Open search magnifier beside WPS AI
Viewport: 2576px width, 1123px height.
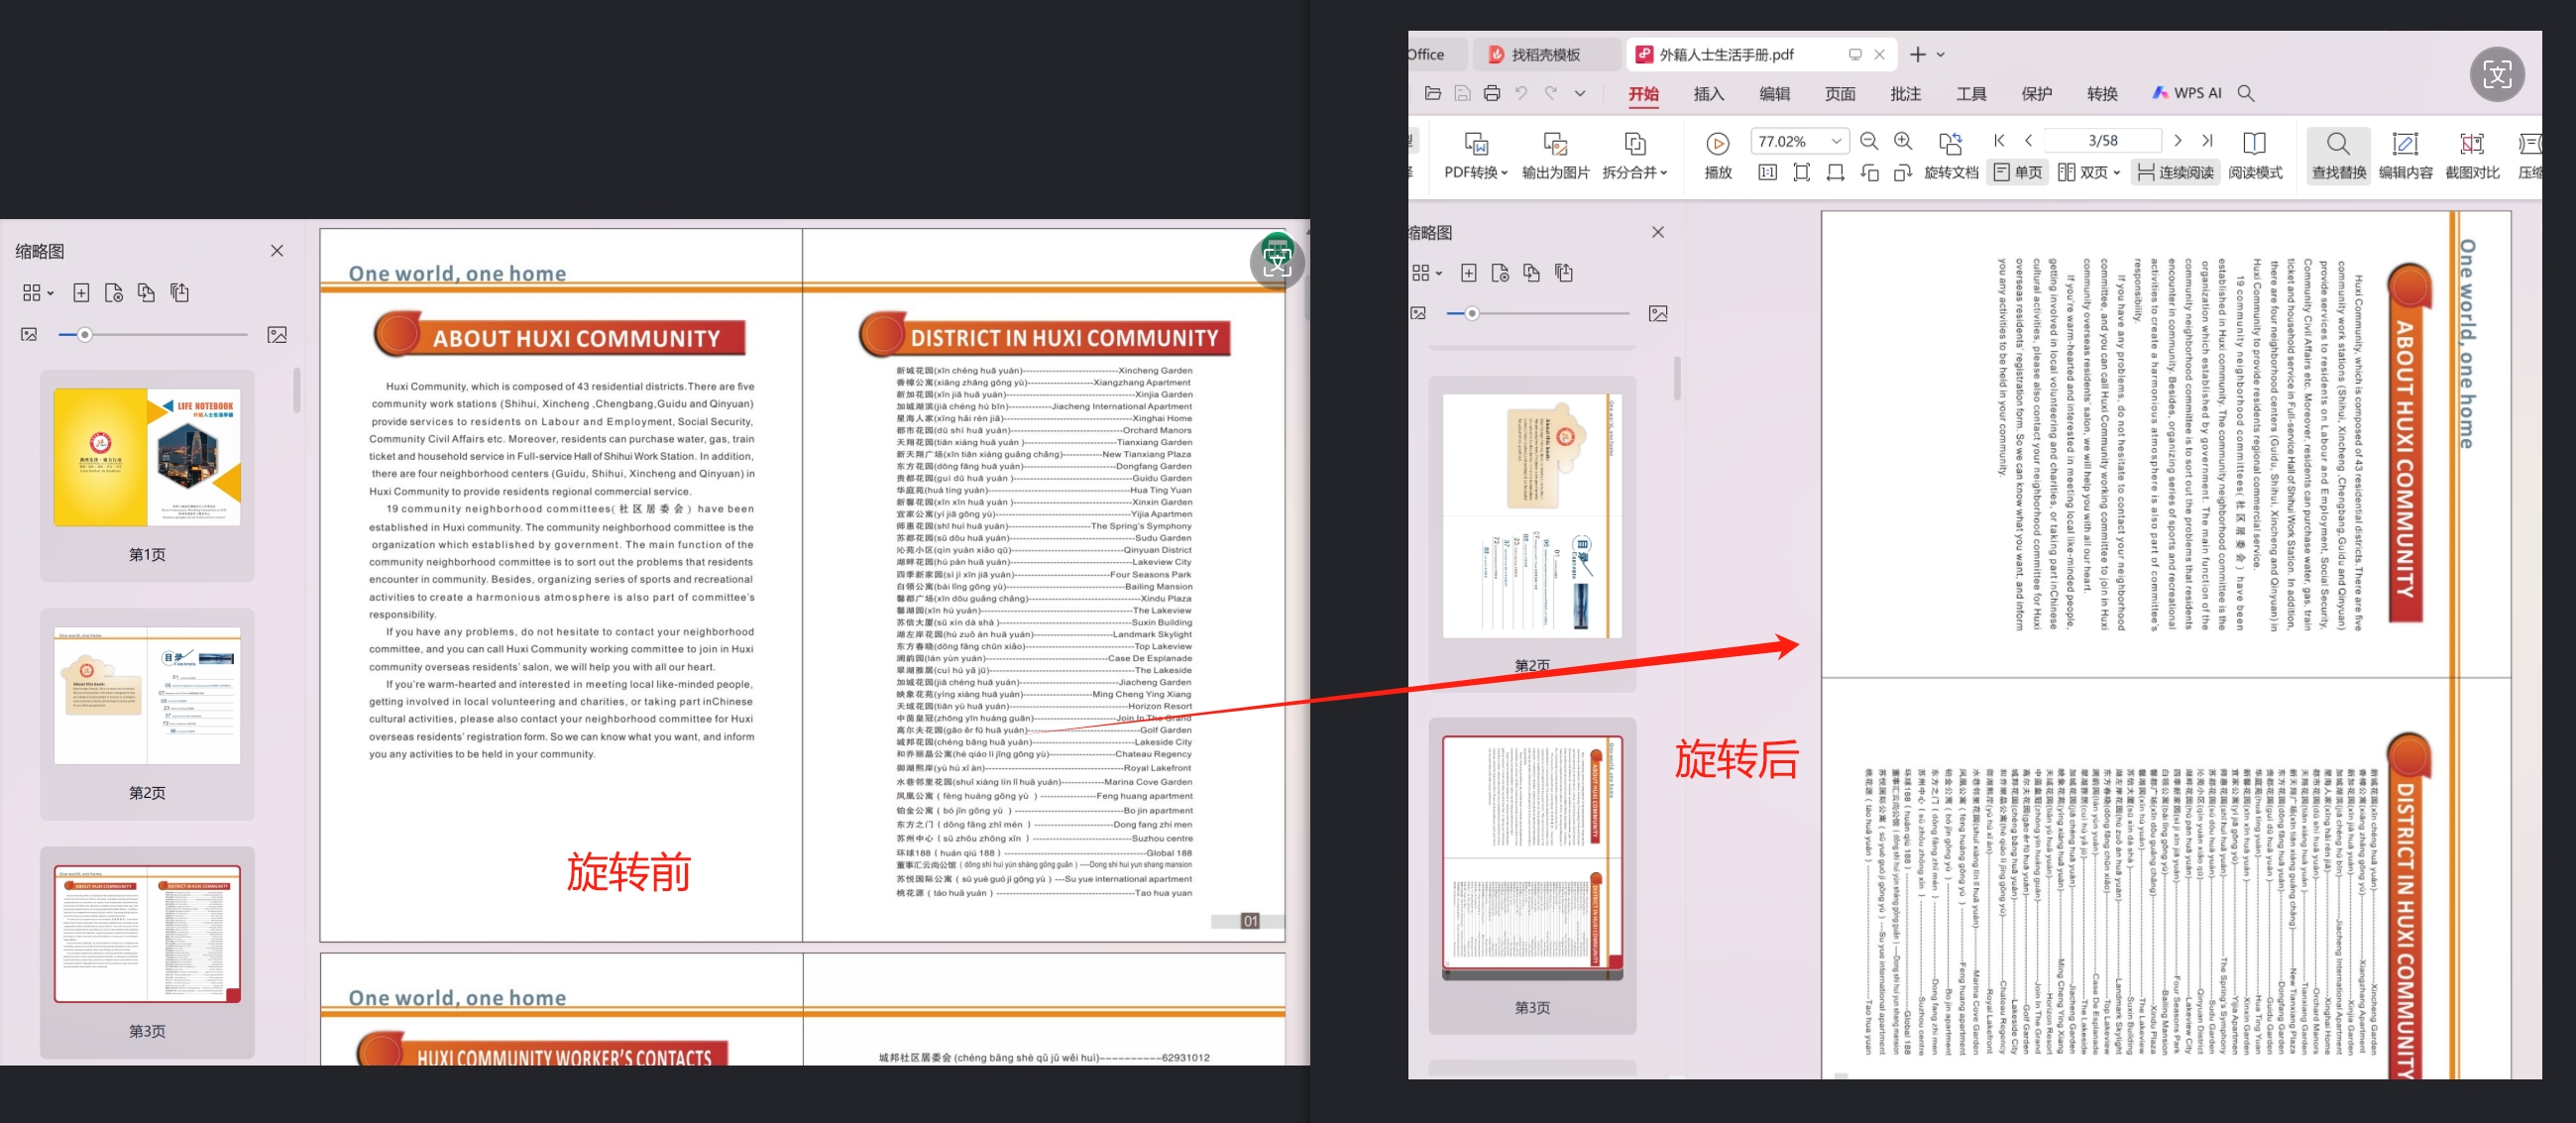pyautogui.click(x=2245, y=93)
